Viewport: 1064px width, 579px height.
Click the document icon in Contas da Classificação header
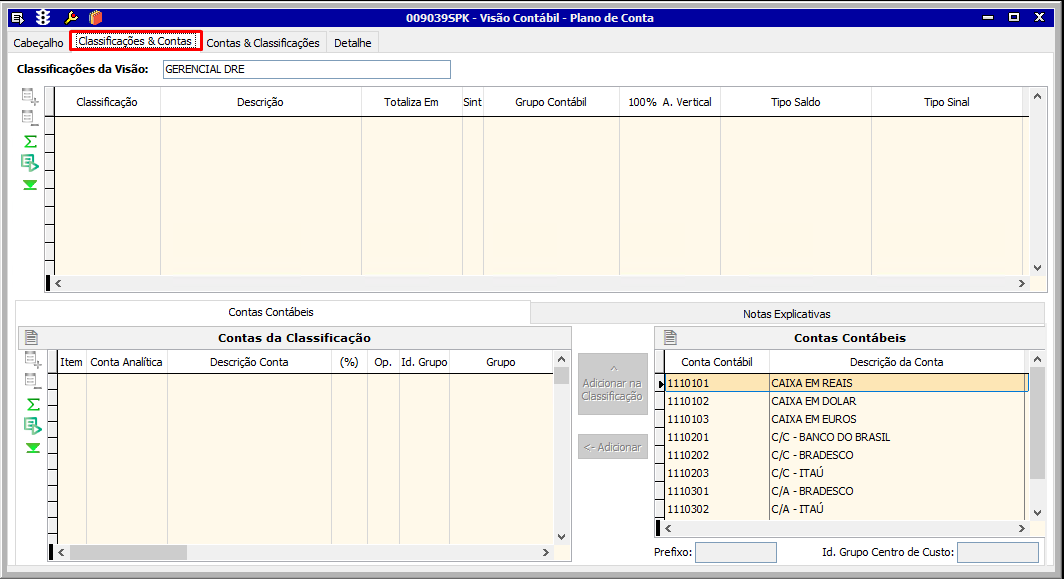click(31, 338)
